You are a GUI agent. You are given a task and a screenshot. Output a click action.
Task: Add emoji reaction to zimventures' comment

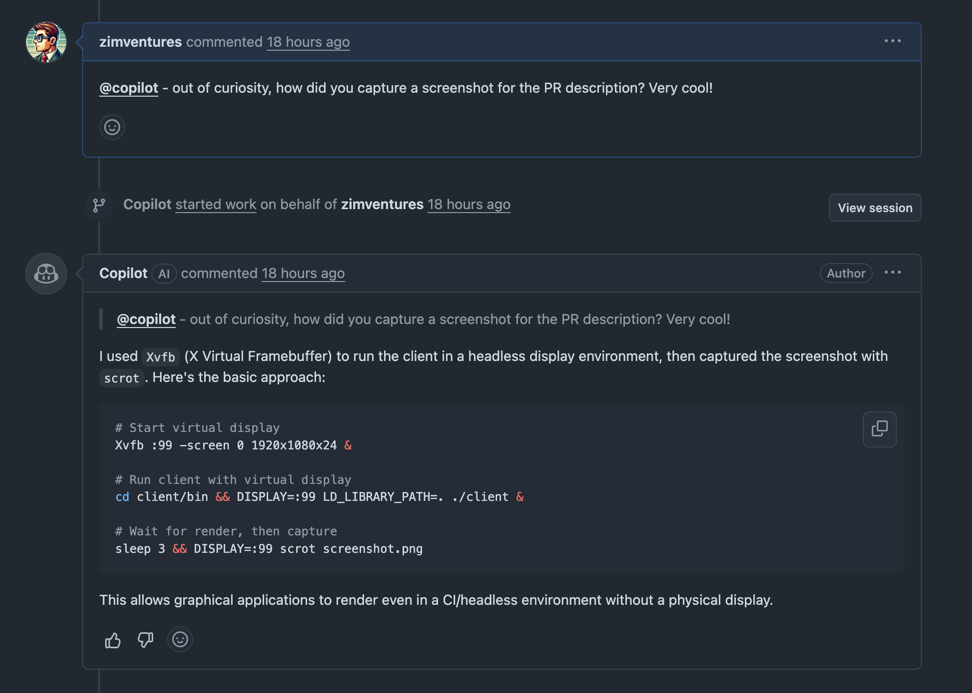point(112,127)
